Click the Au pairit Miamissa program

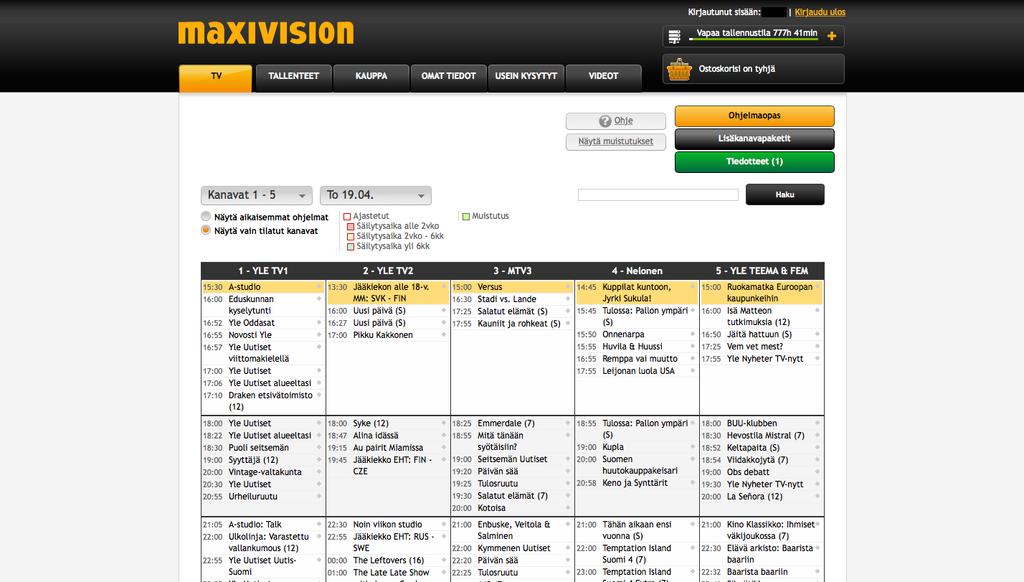(388, 448)
